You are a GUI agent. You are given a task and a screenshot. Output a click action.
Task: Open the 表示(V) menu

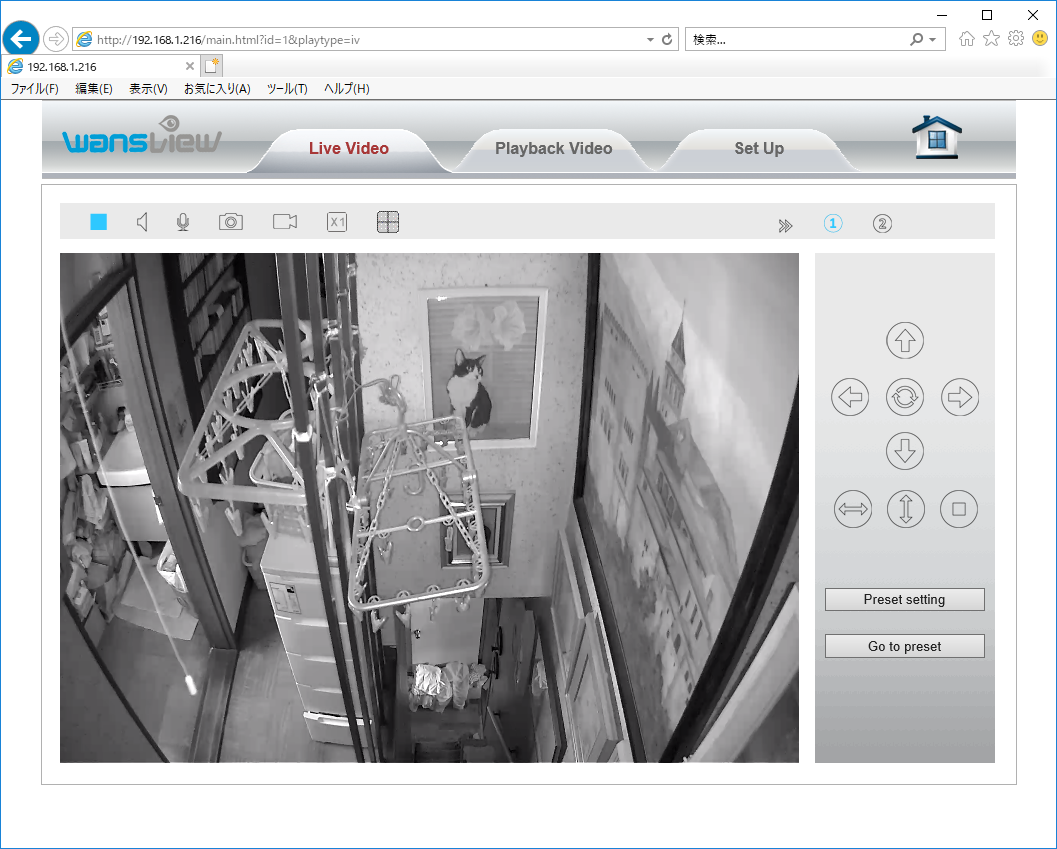(148, 88)
